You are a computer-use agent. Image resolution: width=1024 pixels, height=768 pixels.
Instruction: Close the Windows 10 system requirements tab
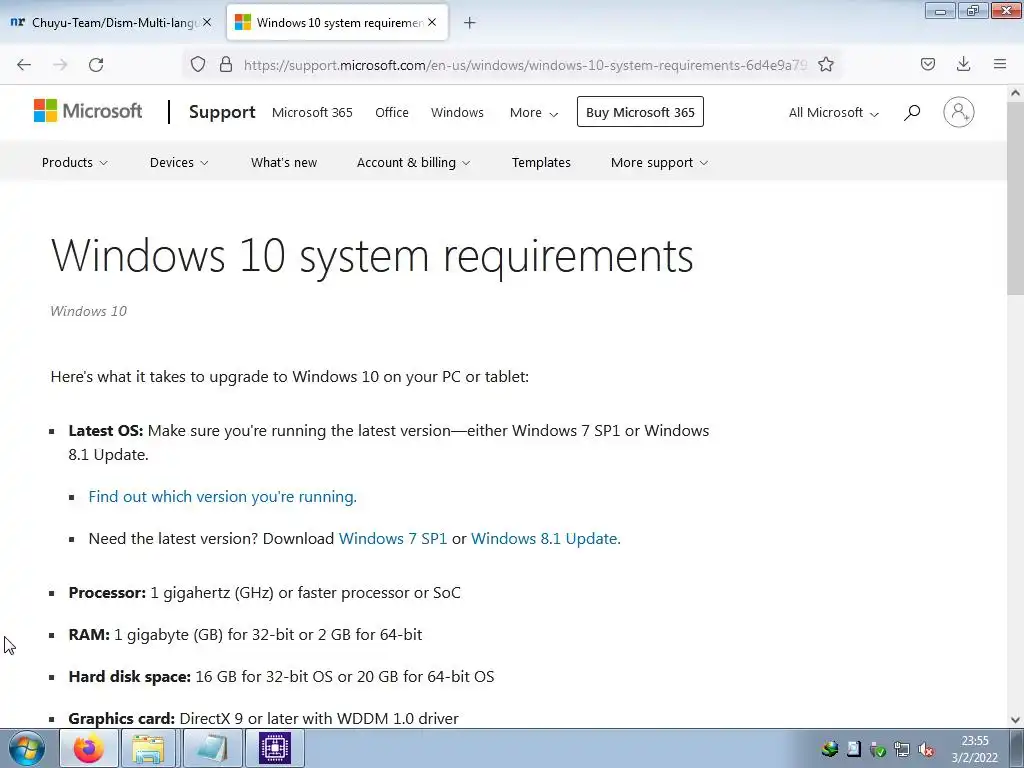(432, 22)
